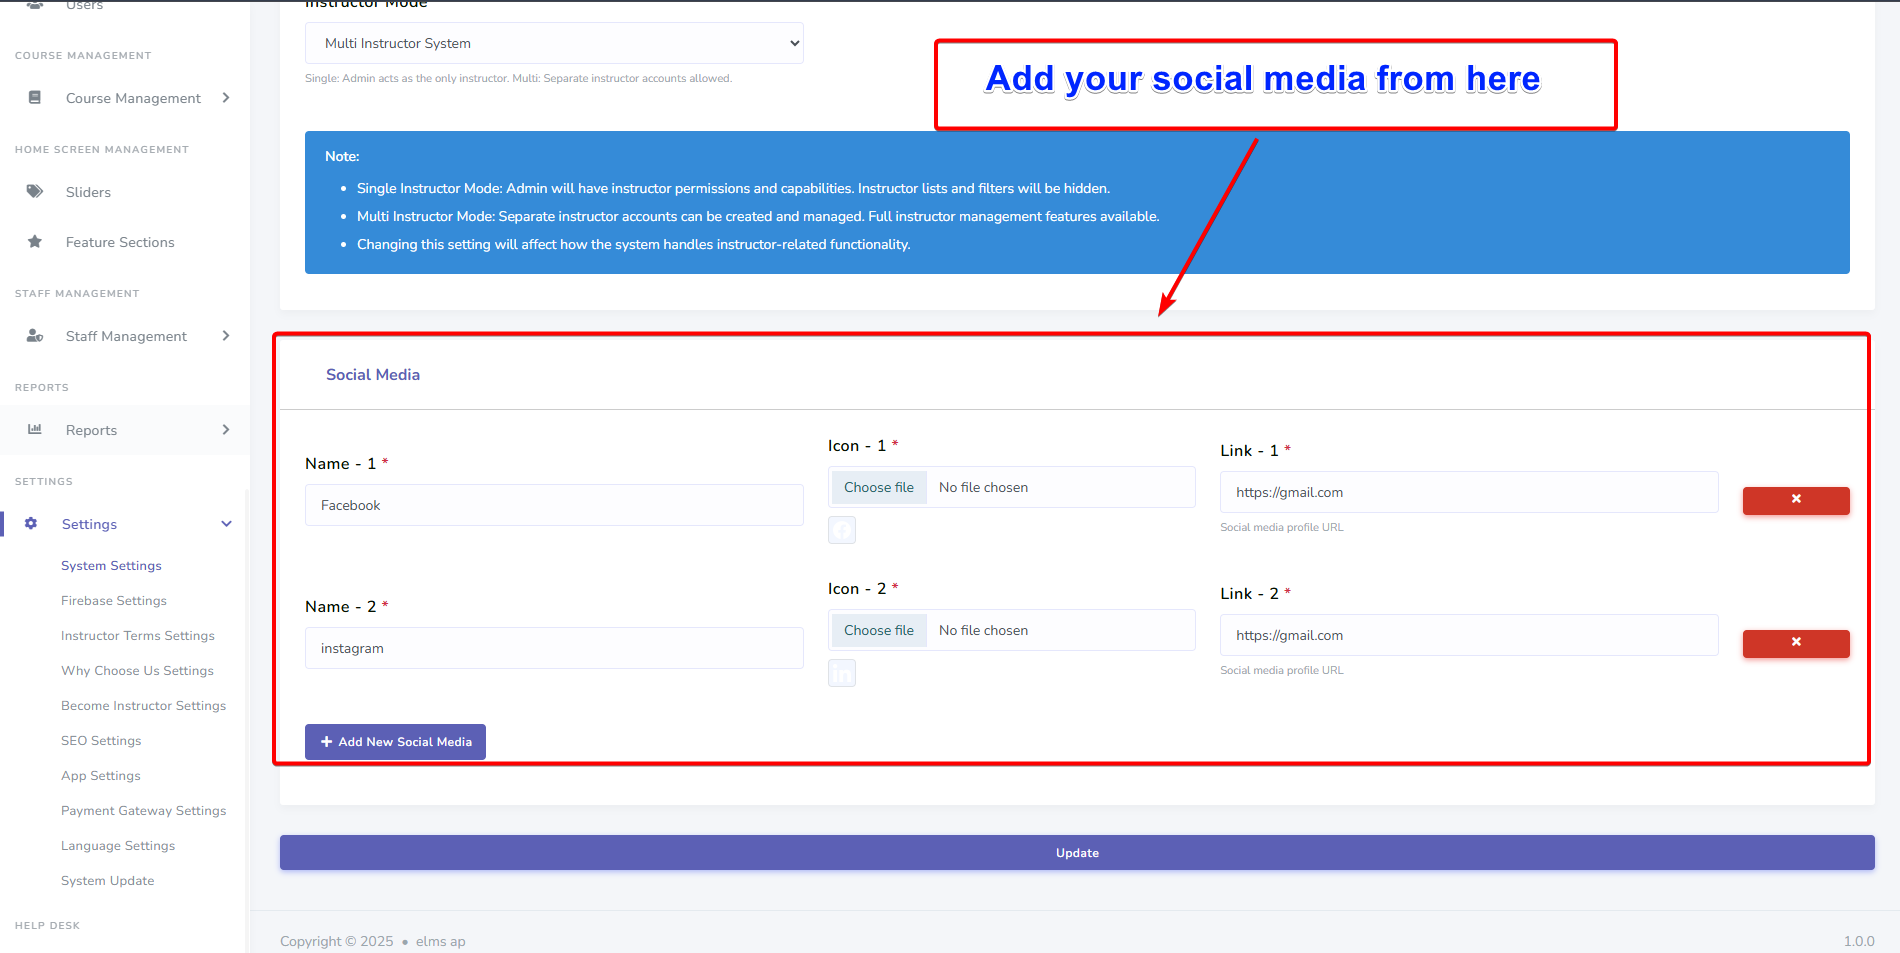This screenshot has height=953, width=1900.
Task: Go to Payment Gateway Settings
Action: tap(143, 811)
